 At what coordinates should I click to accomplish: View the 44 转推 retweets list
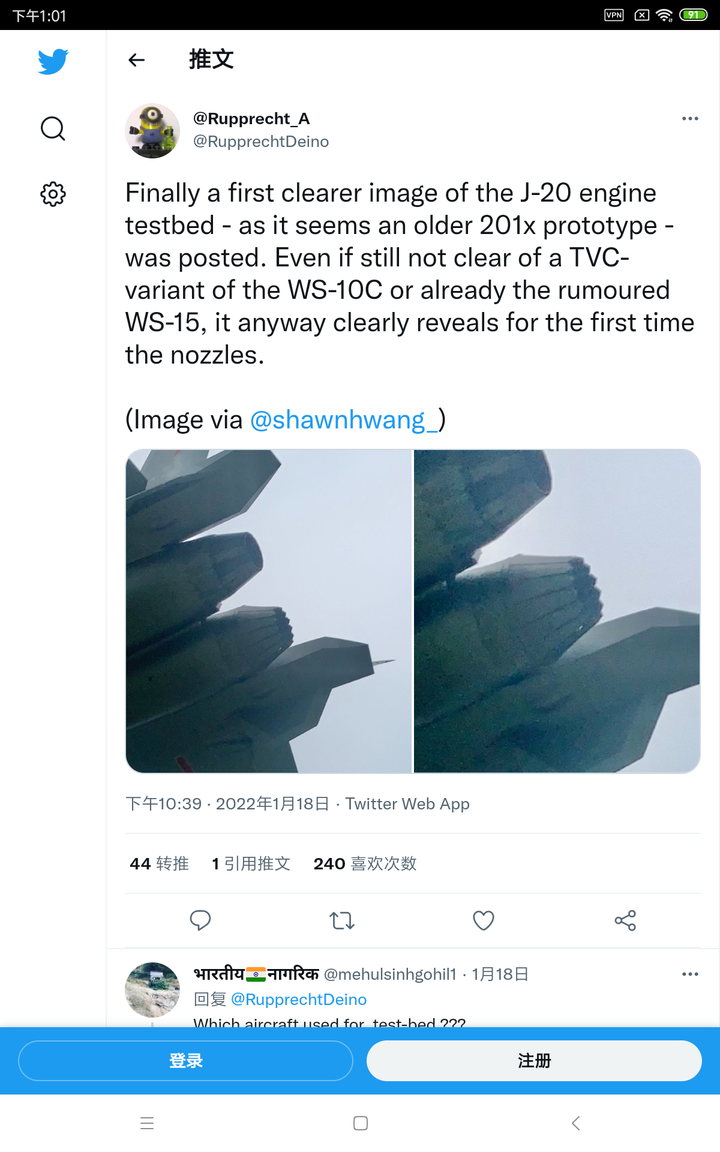pos(159,864)
